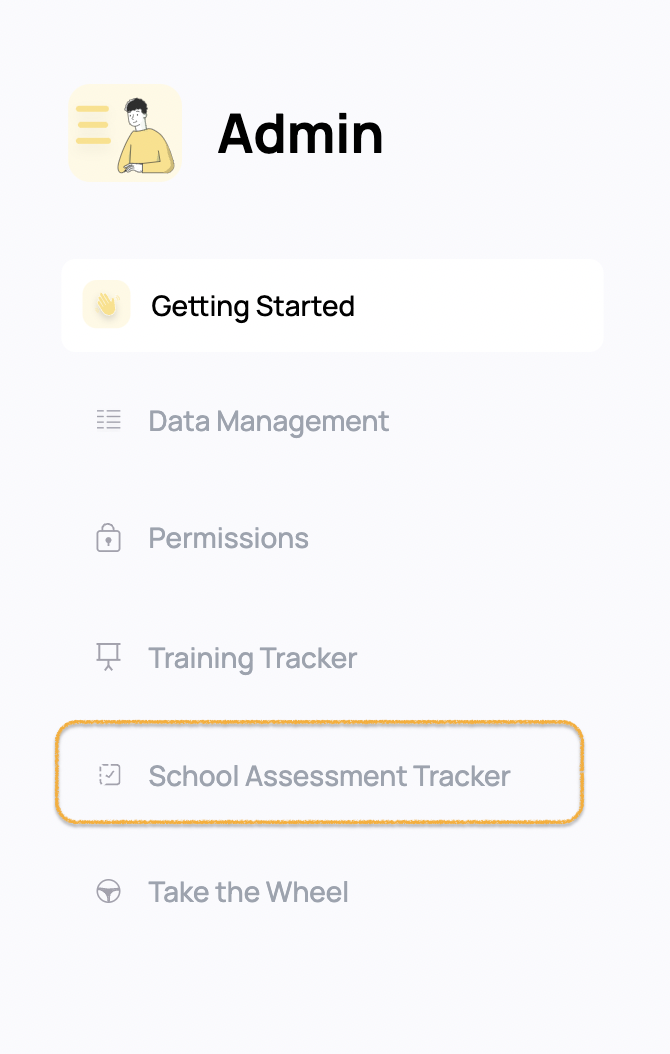Screen dimensions: 670x1054
Task: Click empty space inside the Getting Started card
Action: [477, 306]
